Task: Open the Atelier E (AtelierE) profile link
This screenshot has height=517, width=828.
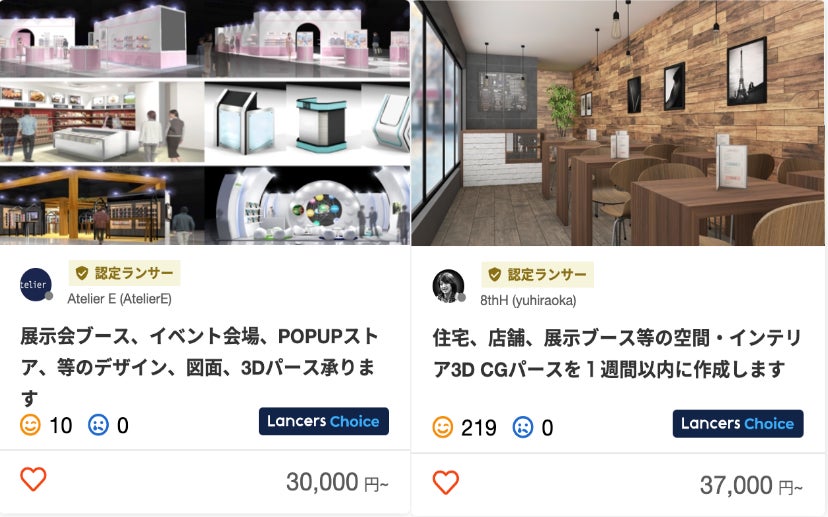Action: pos(119,299)
